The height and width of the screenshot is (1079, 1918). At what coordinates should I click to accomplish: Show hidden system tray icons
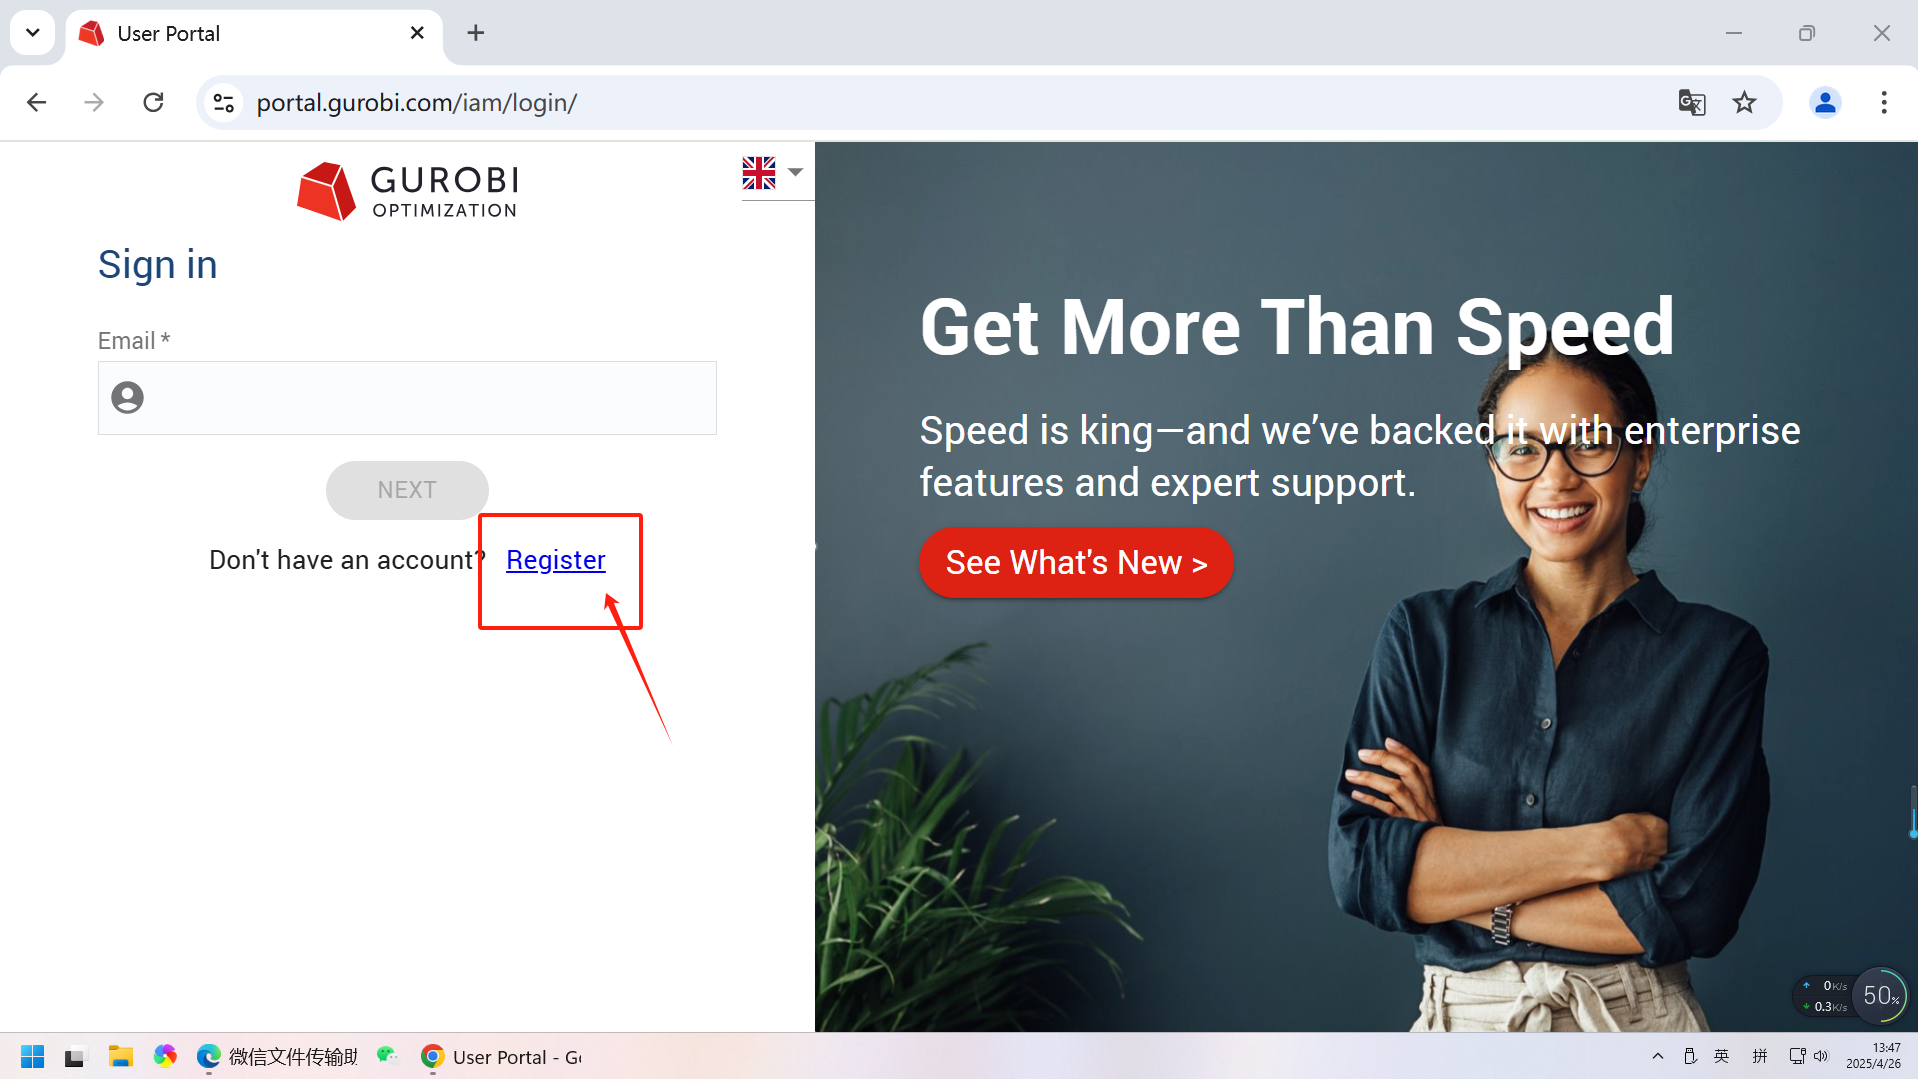(x=1657, y=1057)
